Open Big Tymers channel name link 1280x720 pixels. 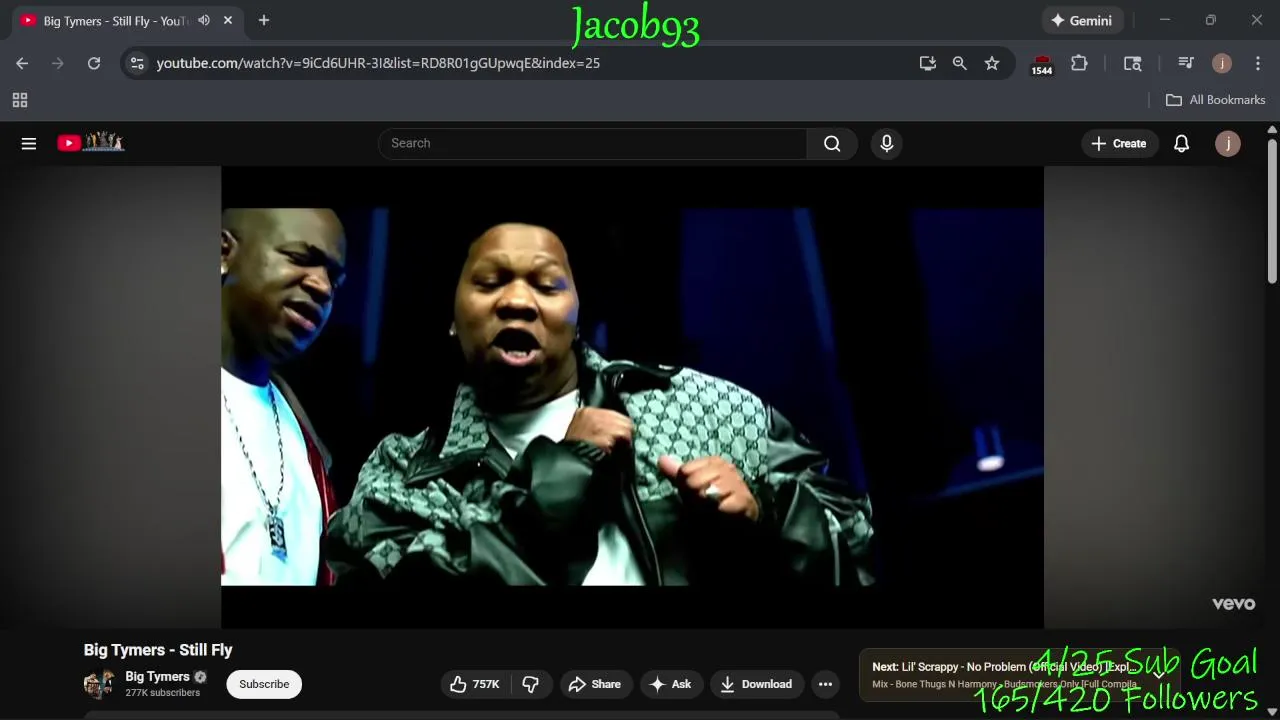click(x=157, y=677)
